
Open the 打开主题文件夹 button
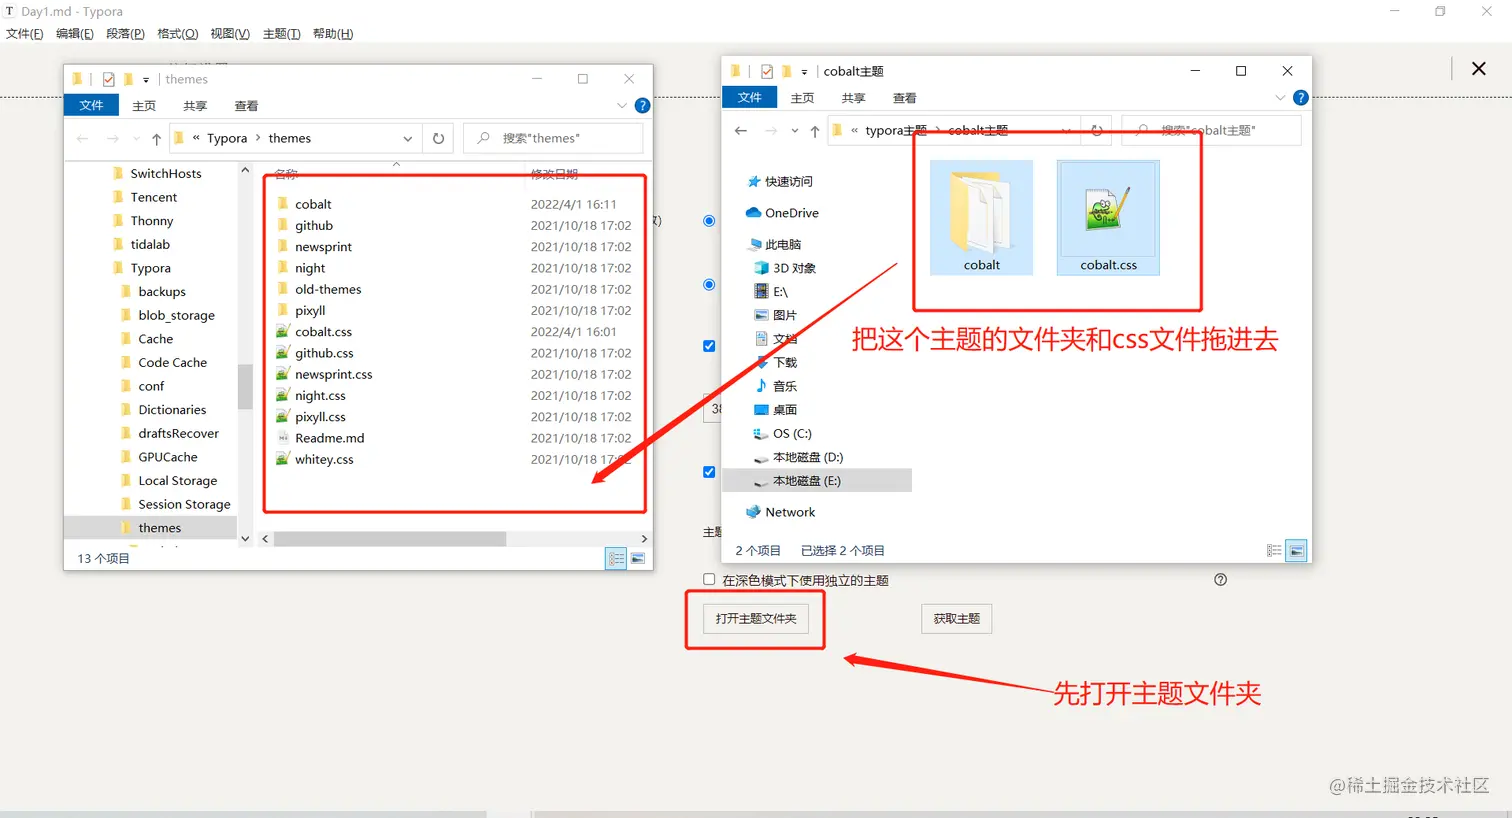(x=756, y=619)
